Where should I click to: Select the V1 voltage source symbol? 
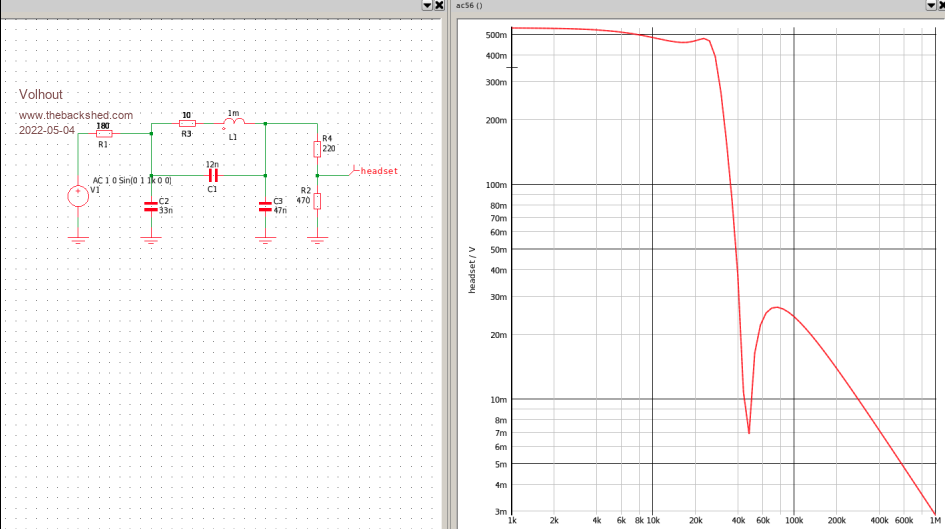(x=77, y=195)
